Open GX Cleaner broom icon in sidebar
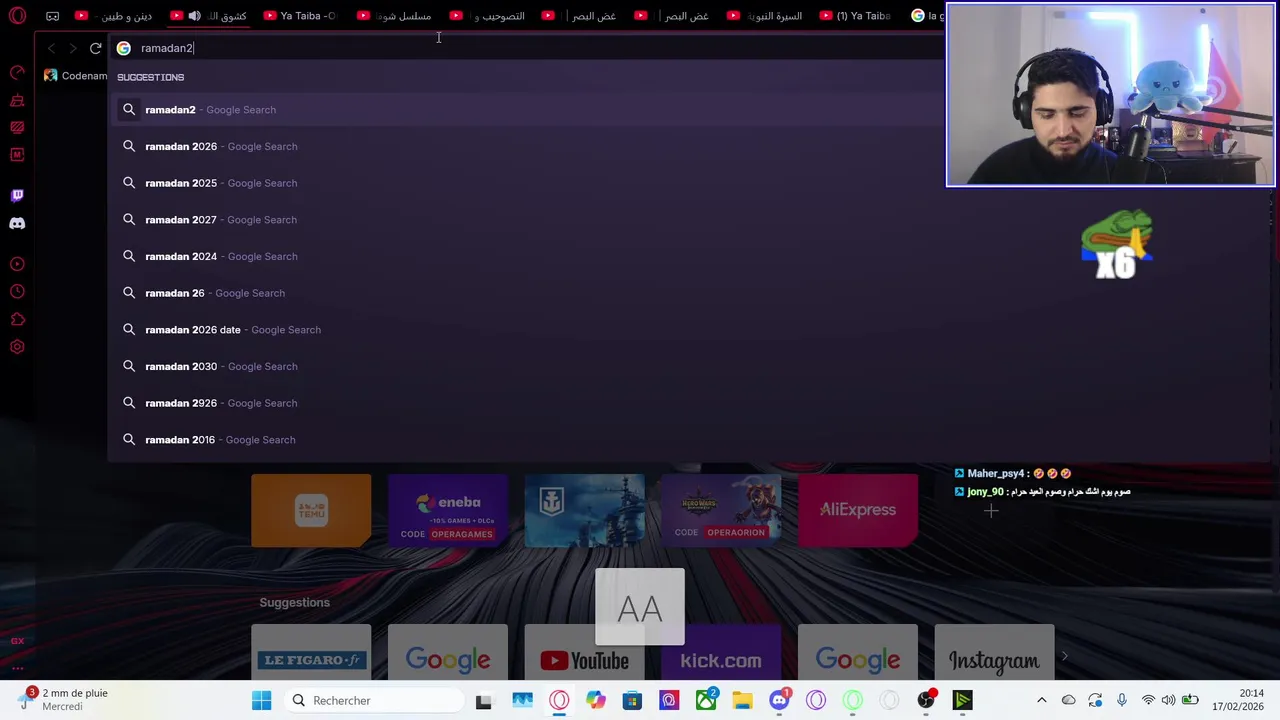This screenshot has height=720, width=1280. tap(17, 100)
